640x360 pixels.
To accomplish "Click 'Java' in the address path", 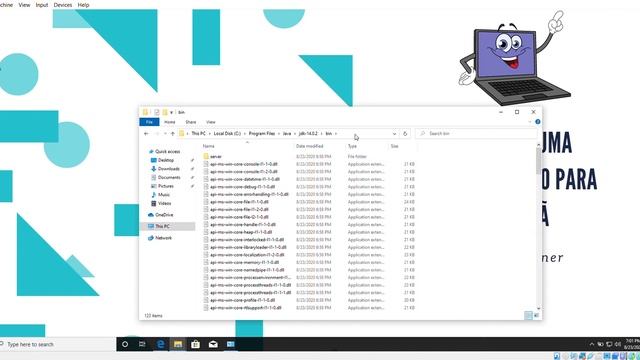I will pyautogui.click(x=287, y=133).
